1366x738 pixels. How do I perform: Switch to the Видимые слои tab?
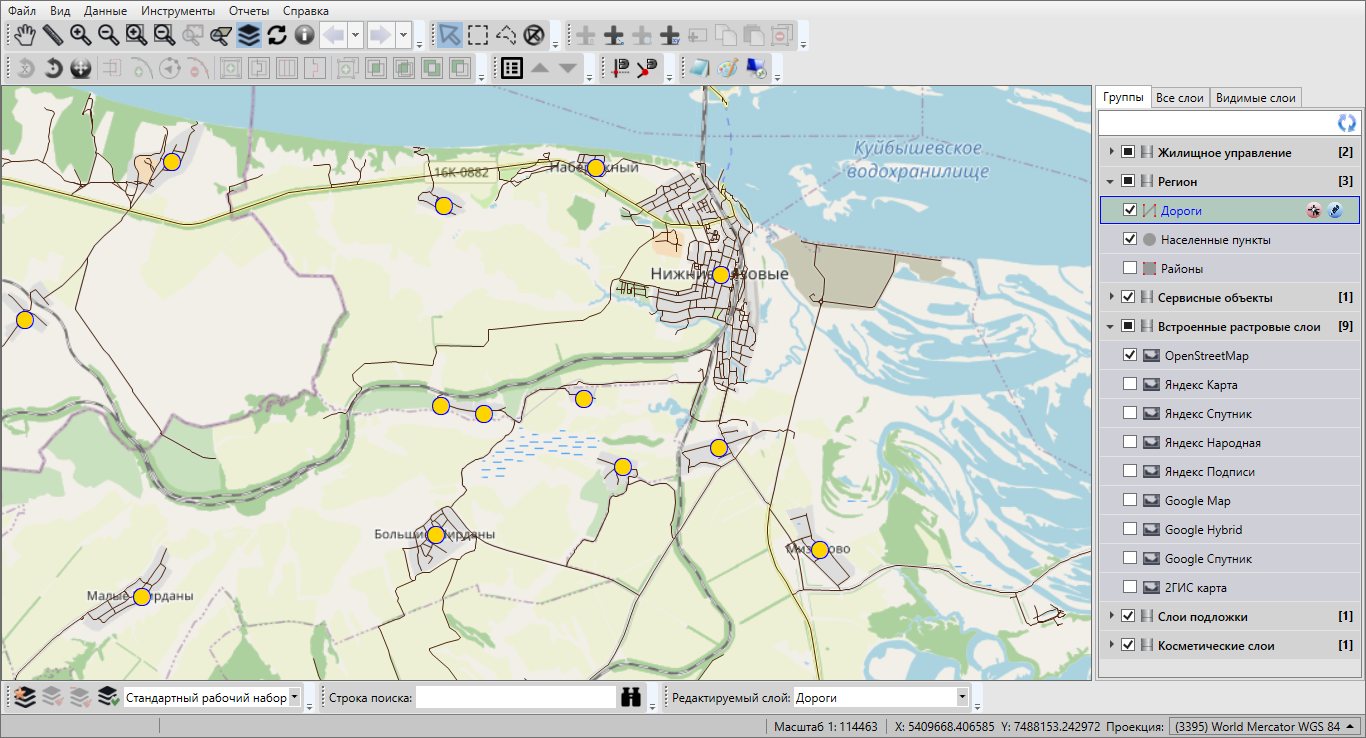[x=1255, y=98]
